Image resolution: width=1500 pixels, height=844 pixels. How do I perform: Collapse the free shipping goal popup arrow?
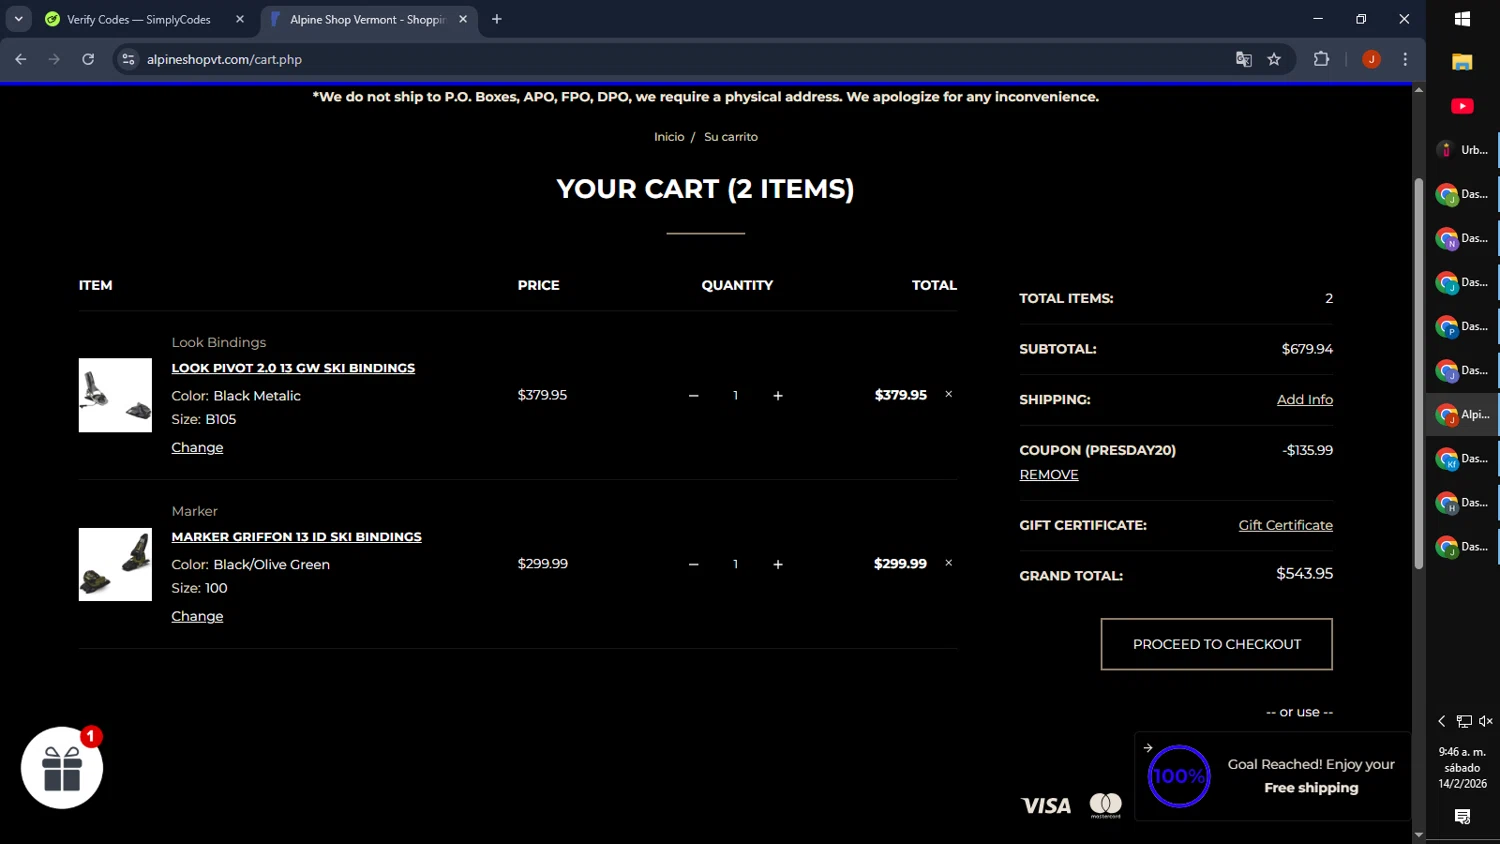coord(1148,747)
